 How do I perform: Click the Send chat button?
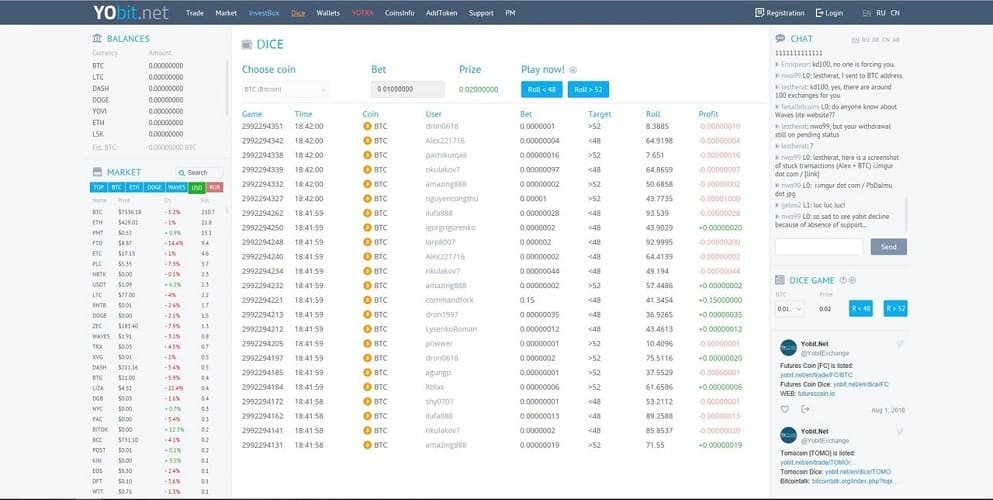[x=889, y=247]
